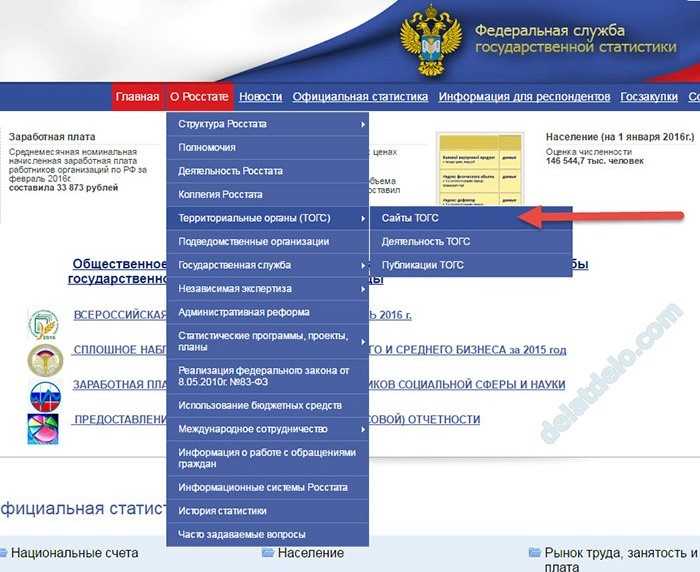Expand the Территориальные органы (ТОГС) submenu arrow
Image resolution: width=700 pixels, height=572 pixels.
point(363,218)
